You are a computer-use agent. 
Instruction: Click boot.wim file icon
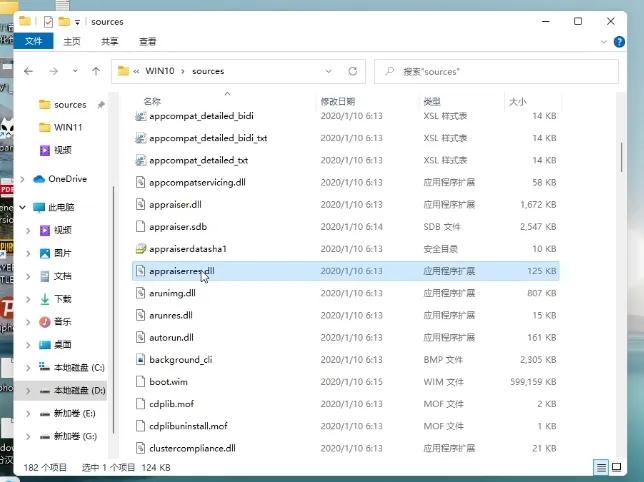coord(140,382)
